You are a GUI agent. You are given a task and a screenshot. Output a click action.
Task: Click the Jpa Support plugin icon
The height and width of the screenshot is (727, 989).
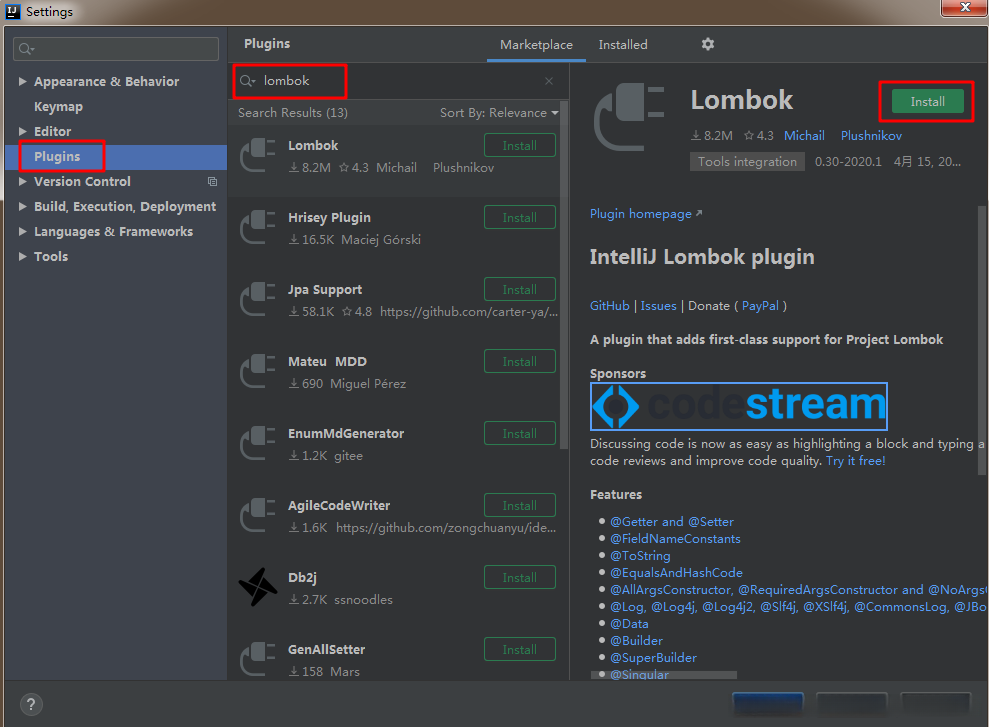tap(257, 299)
